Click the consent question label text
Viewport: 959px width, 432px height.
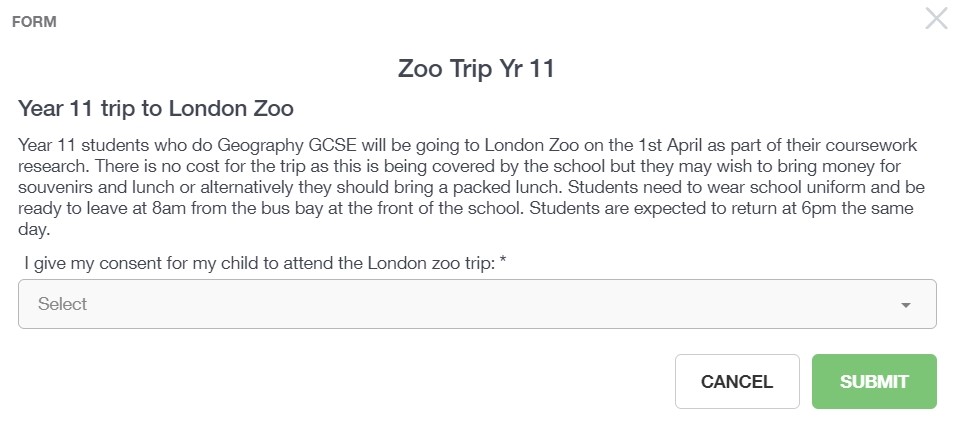tap(258, 262)
